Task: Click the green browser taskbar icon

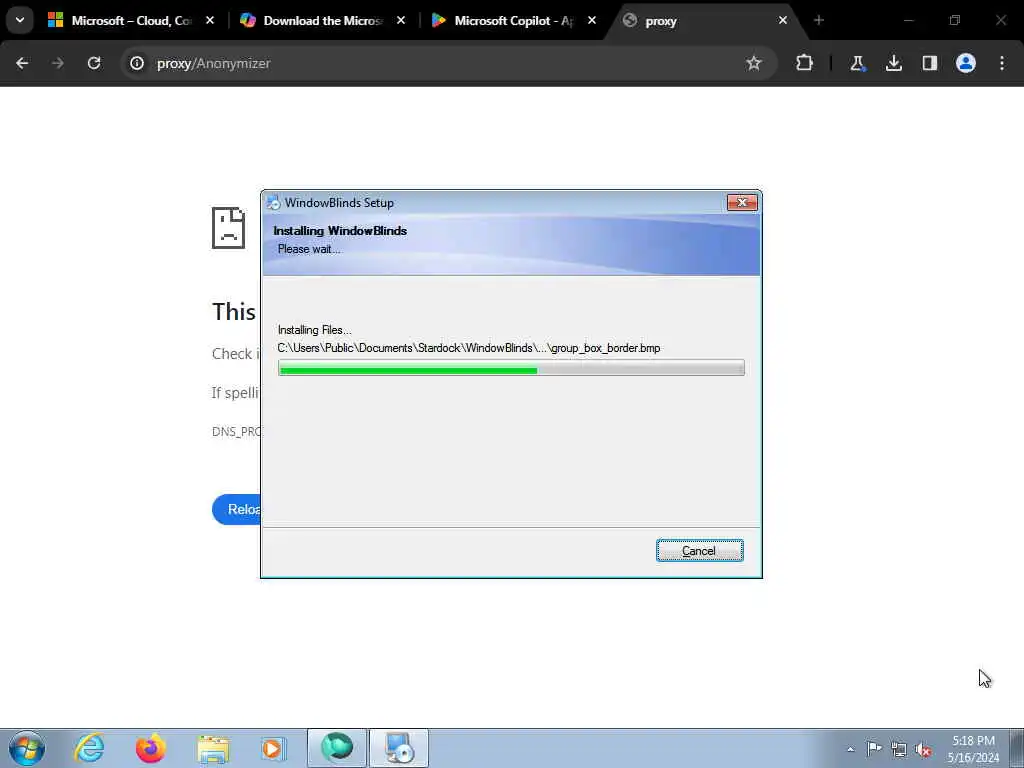Action: 337,748
